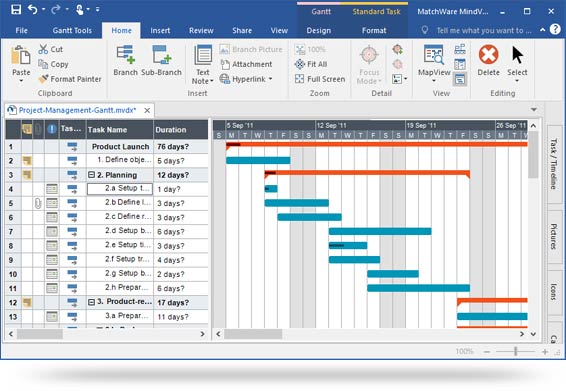Open the Icons side panel

pyautogui.click(x=554, y=292)
